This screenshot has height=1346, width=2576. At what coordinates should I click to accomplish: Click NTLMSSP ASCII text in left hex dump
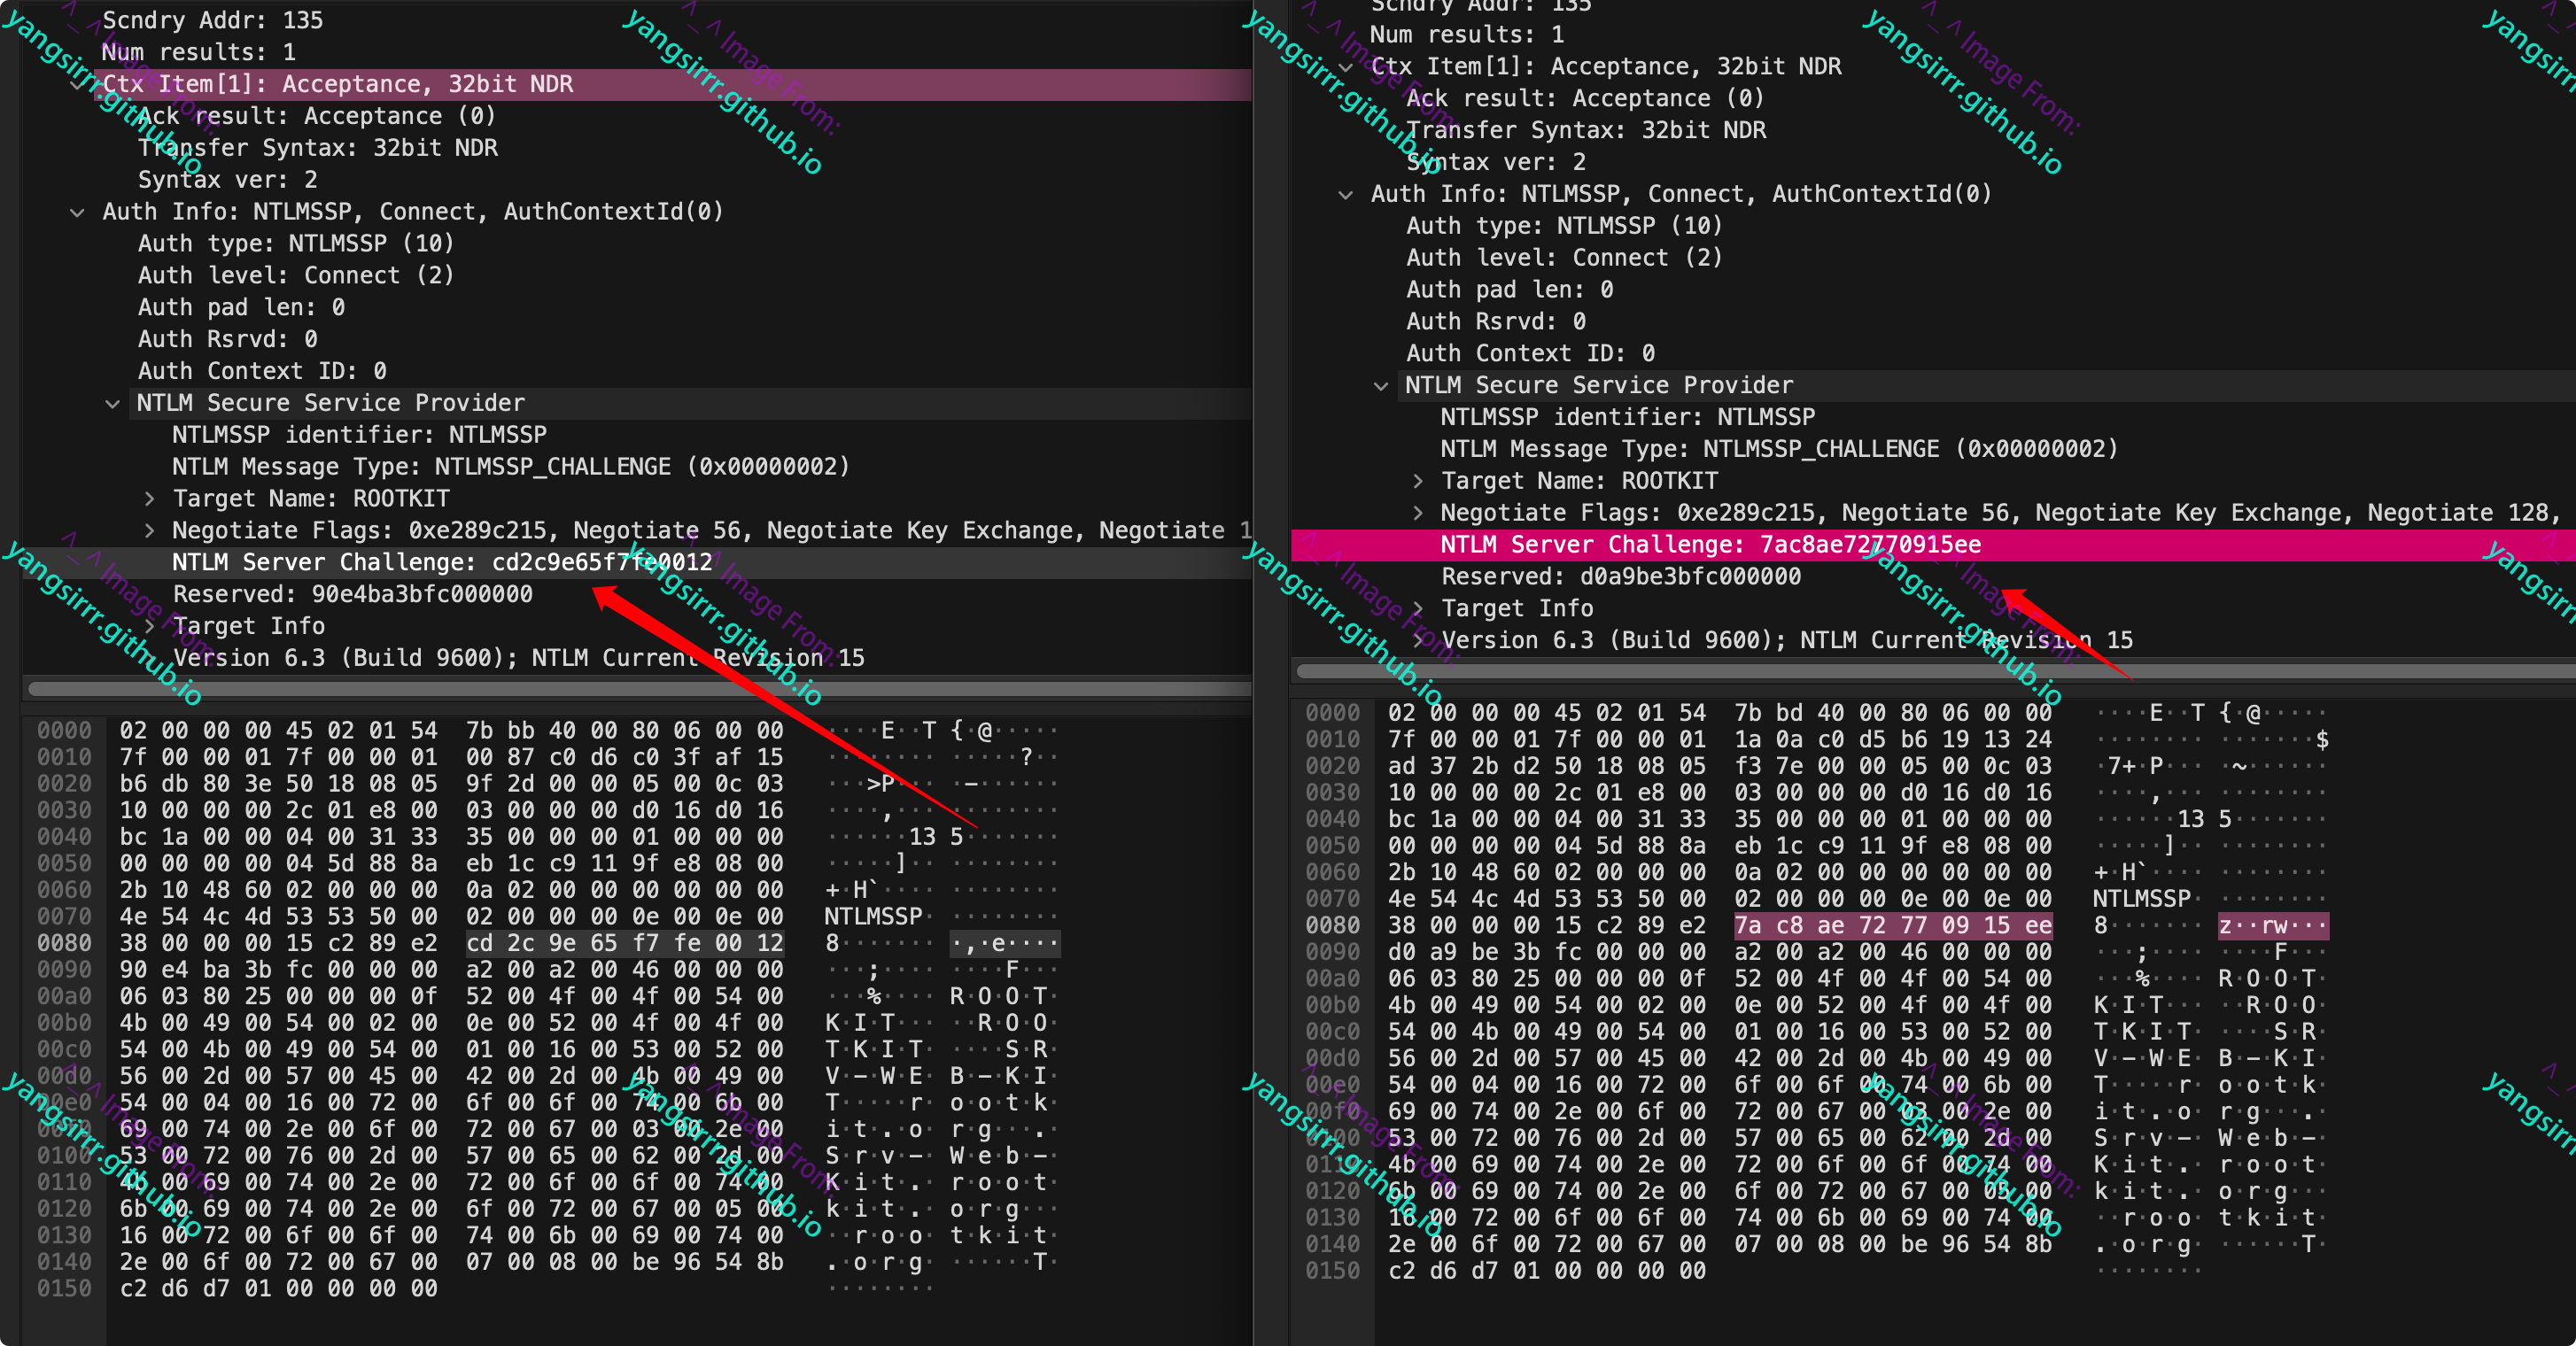point(873,917)
